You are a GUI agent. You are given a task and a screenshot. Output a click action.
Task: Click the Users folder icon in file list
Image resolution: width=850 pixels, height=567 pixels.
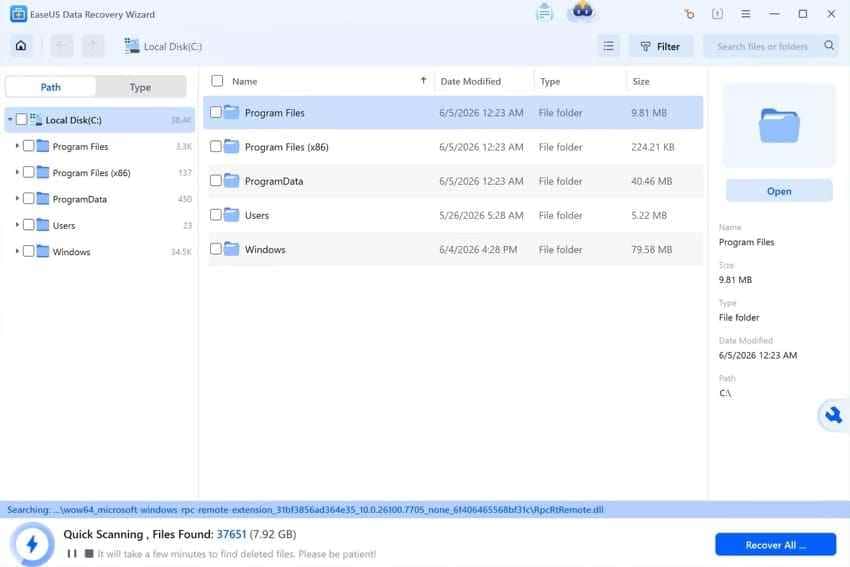[x=231, y=215]
